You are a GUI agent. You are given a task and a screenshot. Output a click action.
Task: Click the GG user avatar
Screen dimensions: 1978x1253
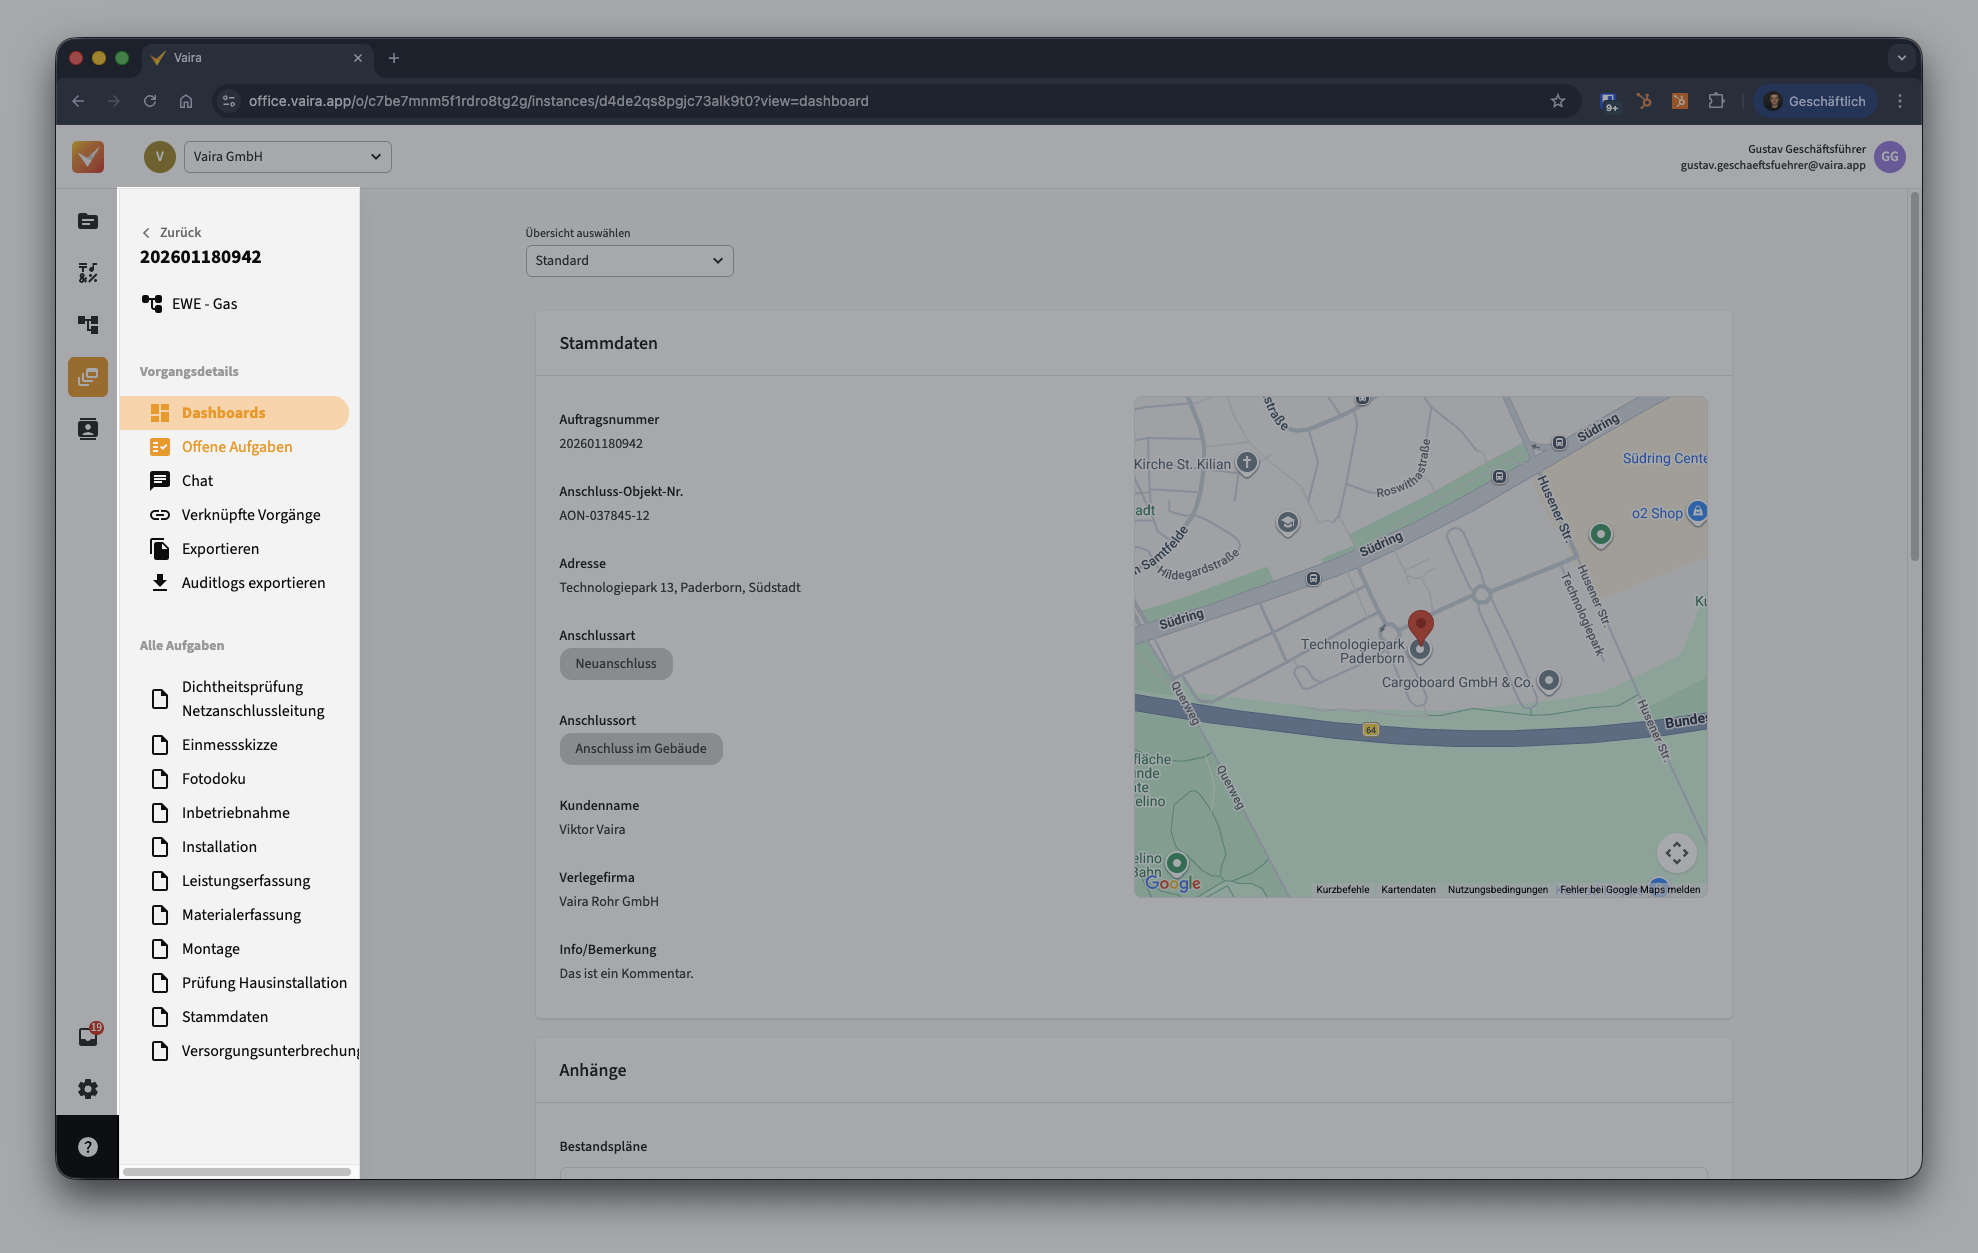[x=1889, y=157]
